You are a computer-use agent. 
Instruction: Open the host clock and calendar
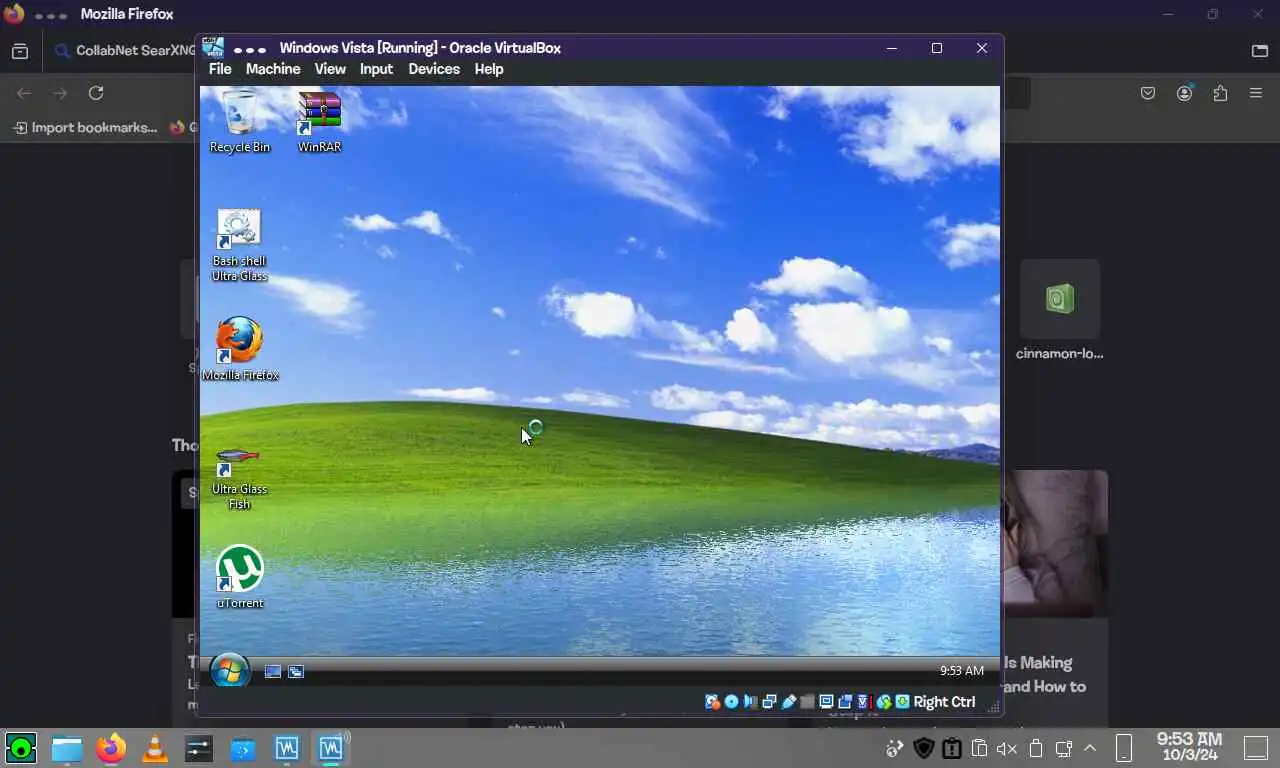pyautogui.click(x=1189, y=747)
